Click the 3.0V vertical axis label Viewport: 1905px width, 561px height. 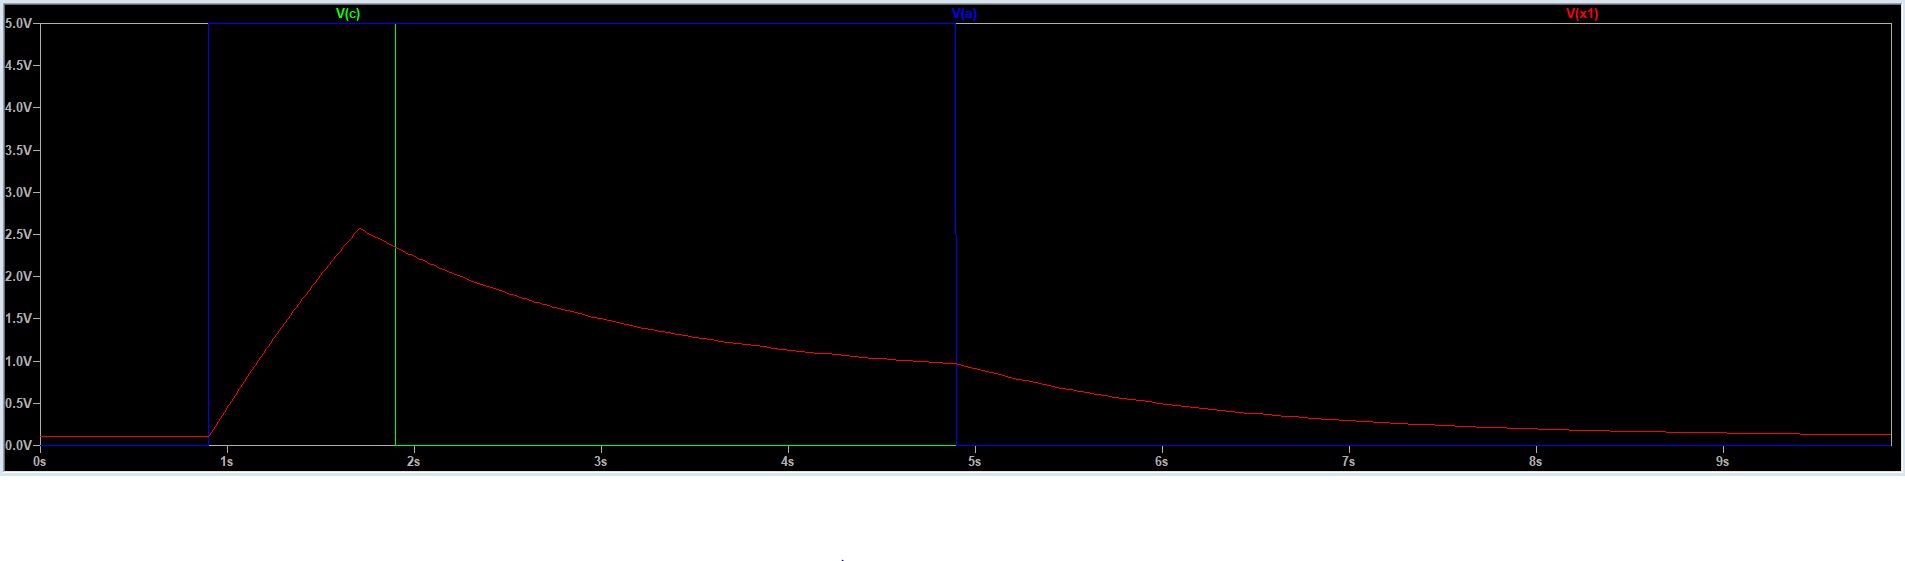point(18,192)
